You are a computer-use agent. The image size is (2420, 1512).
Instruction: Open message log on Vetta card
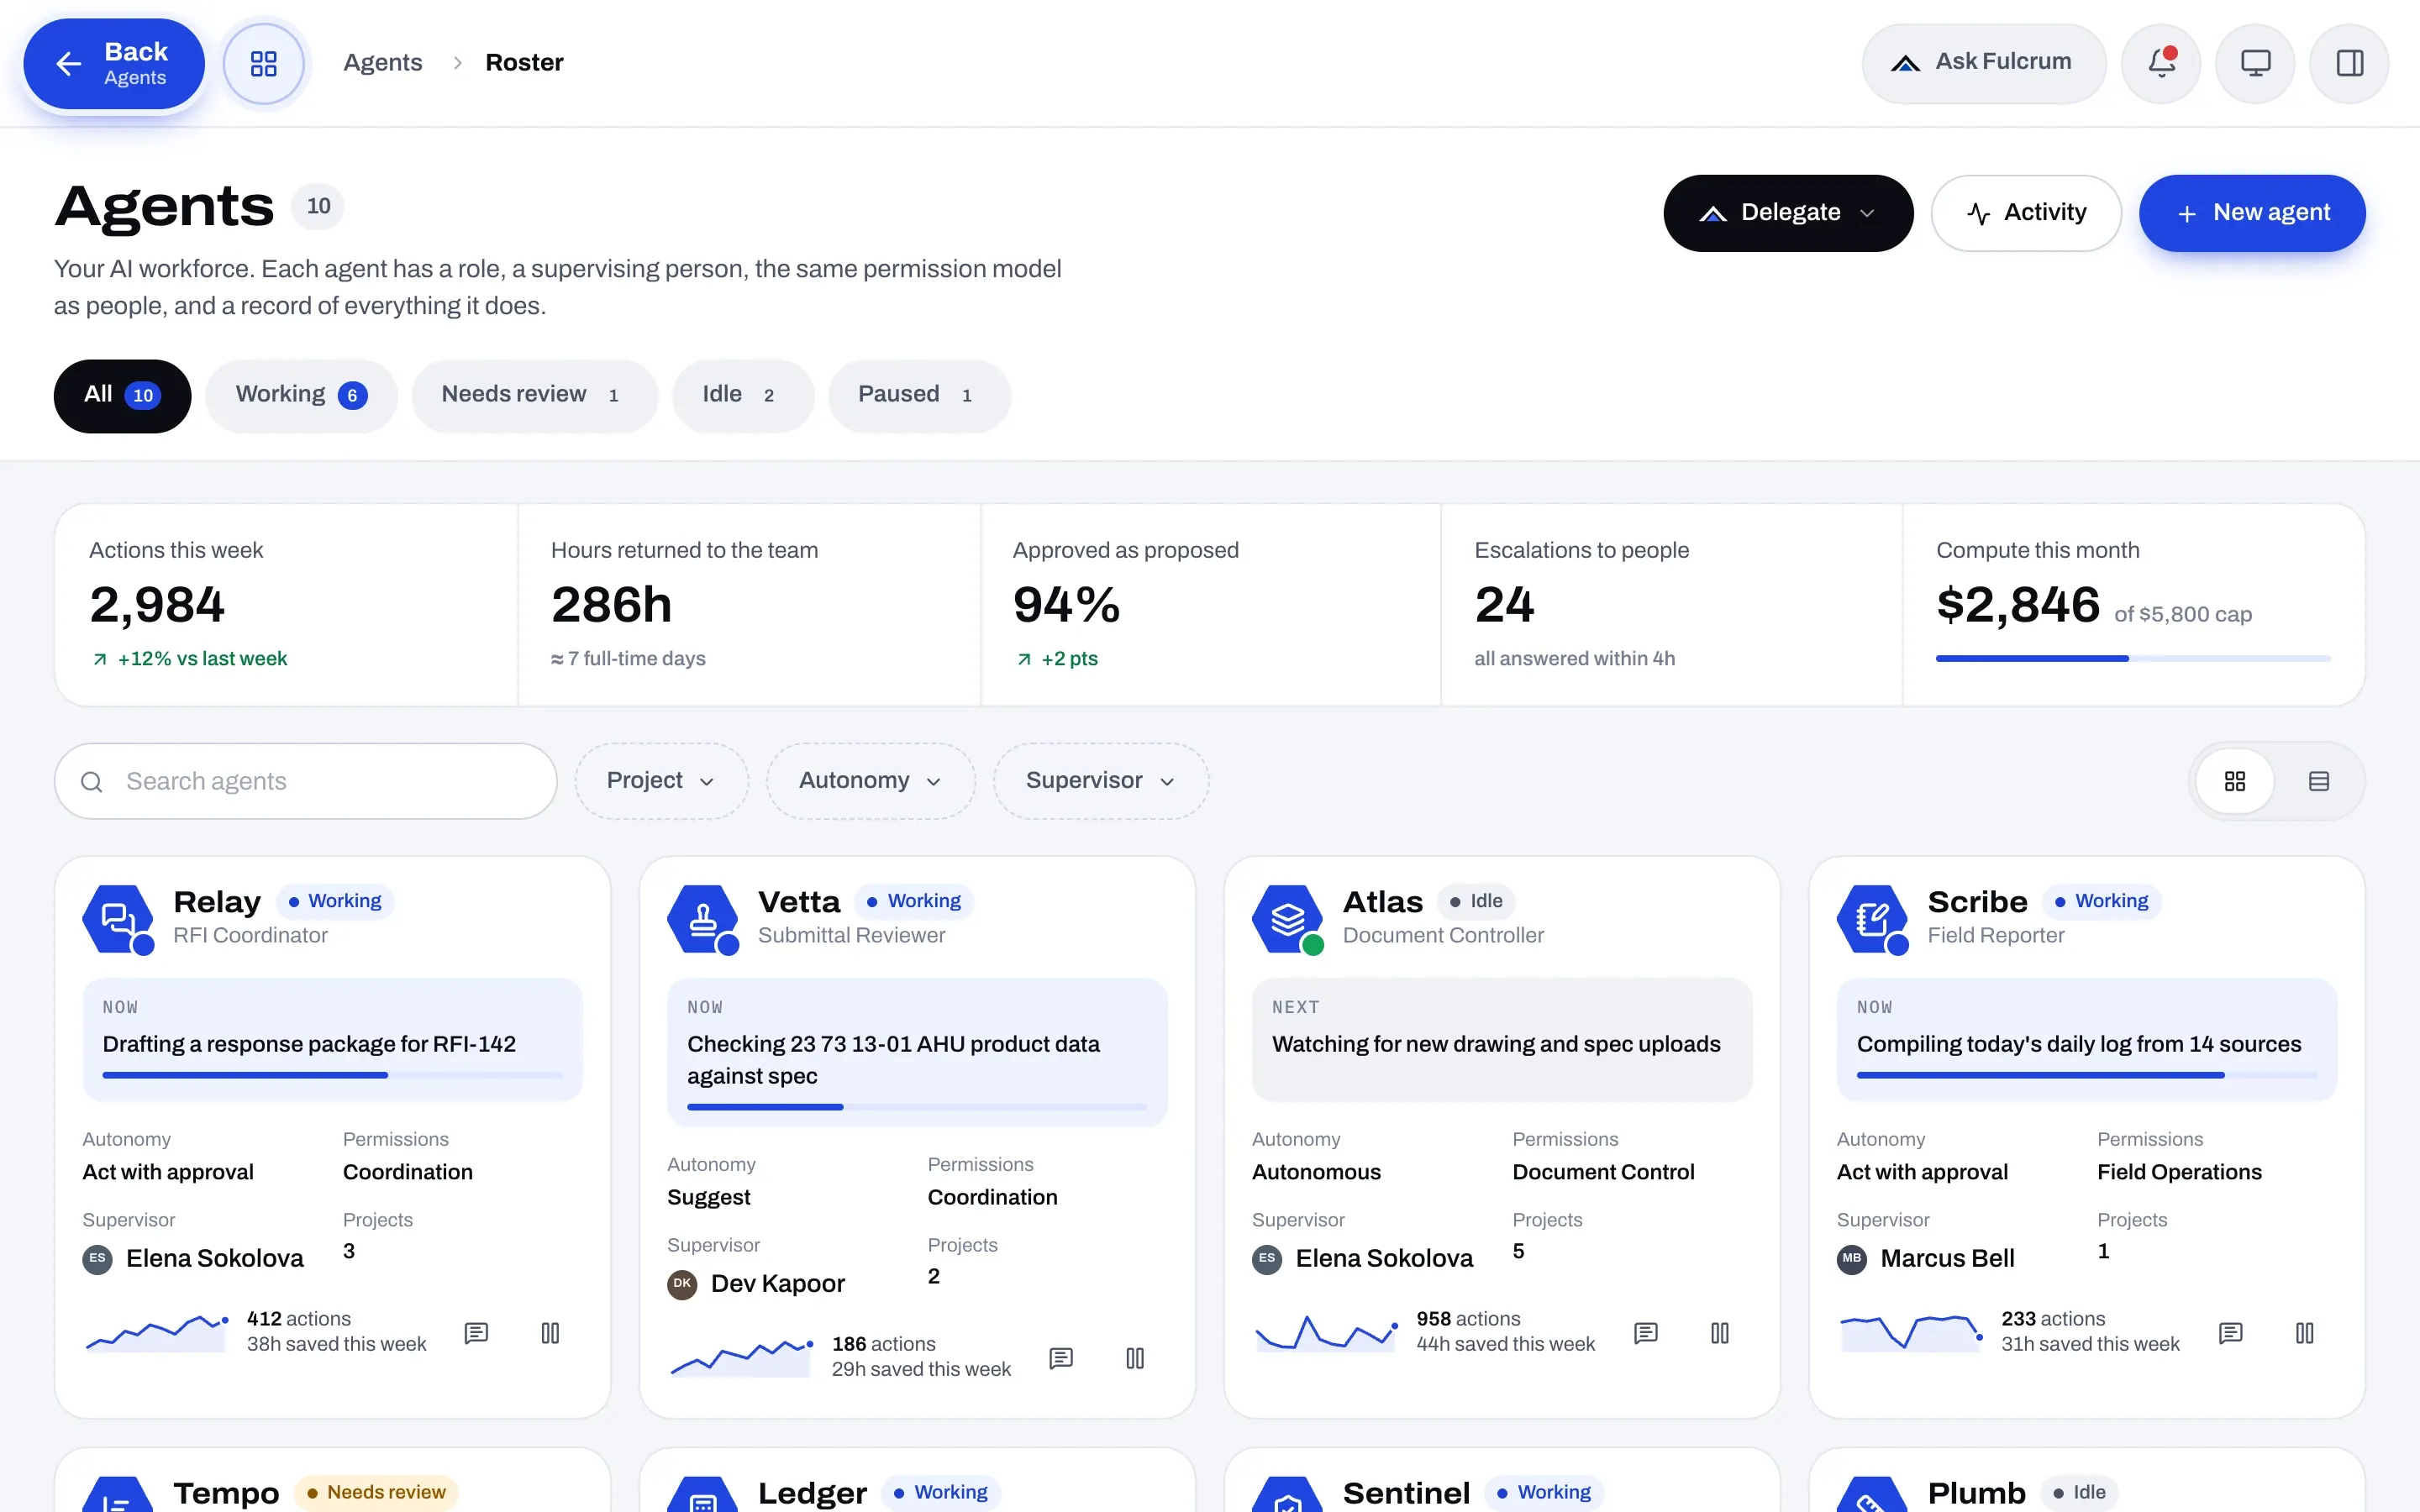[1061, 1357]
